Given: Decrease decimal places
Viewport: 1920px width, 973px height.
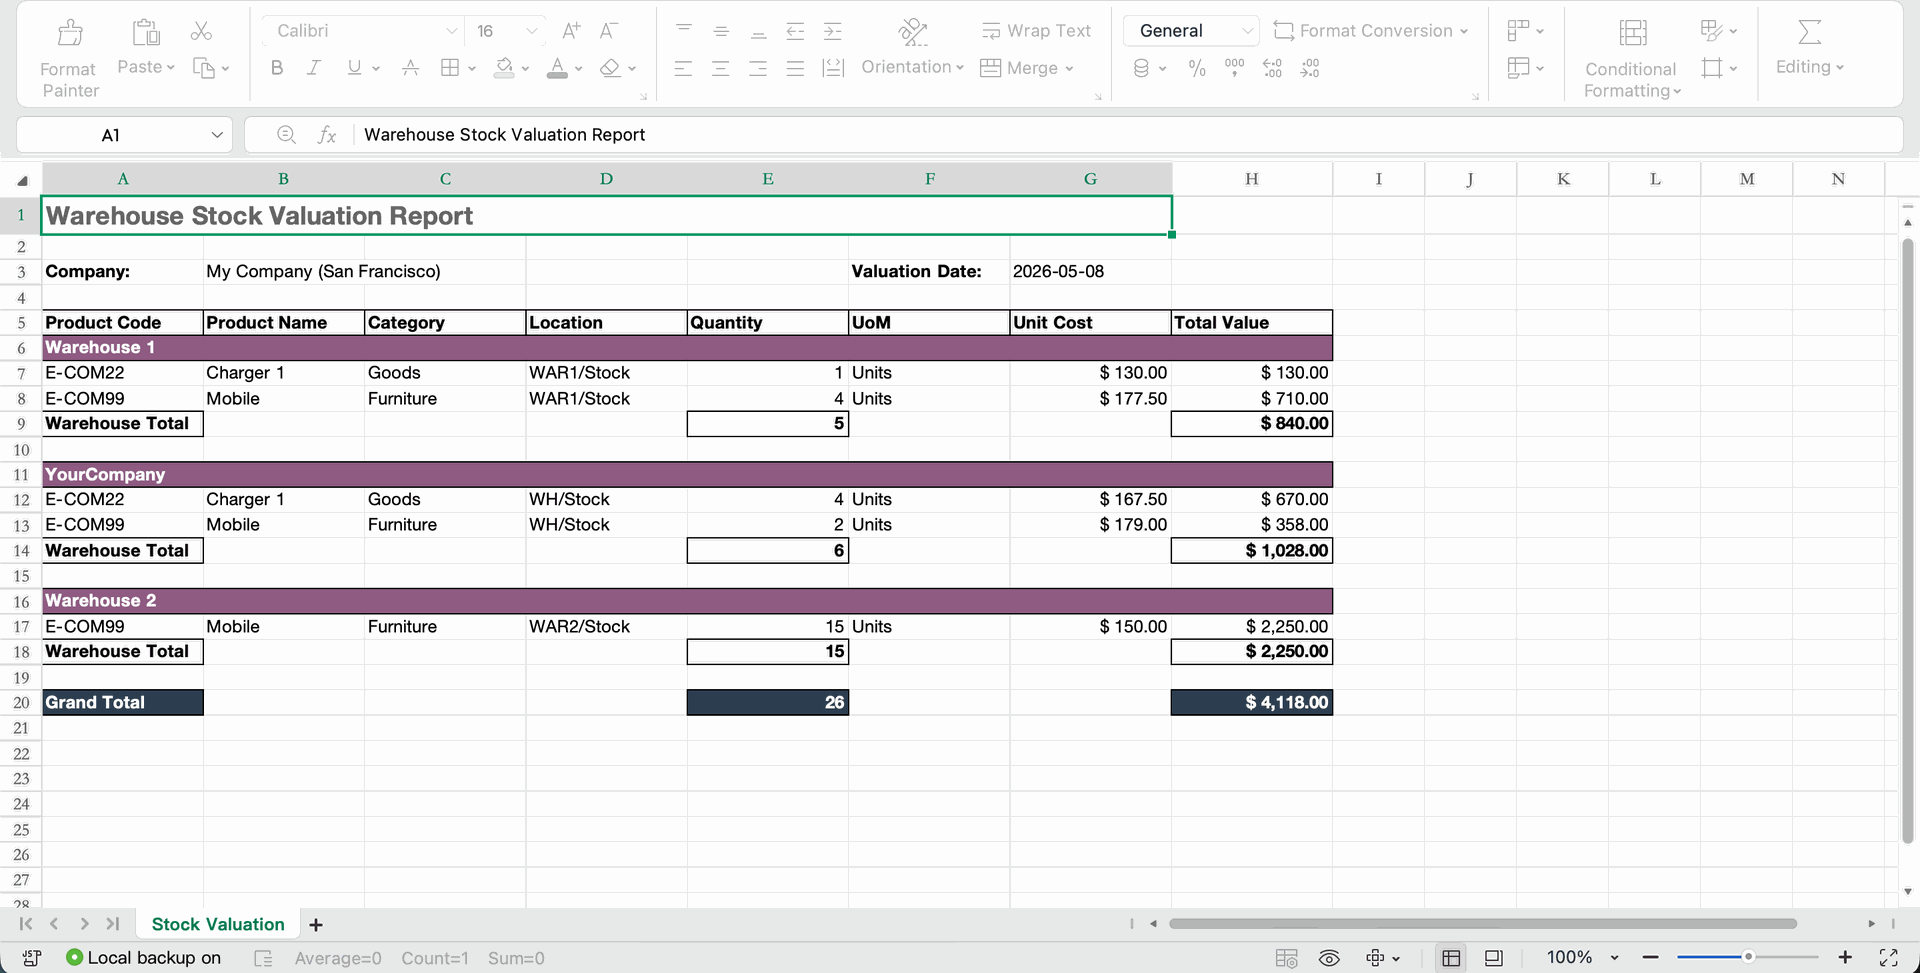Looking at the screenshot, I should [x=1310, y=68].
